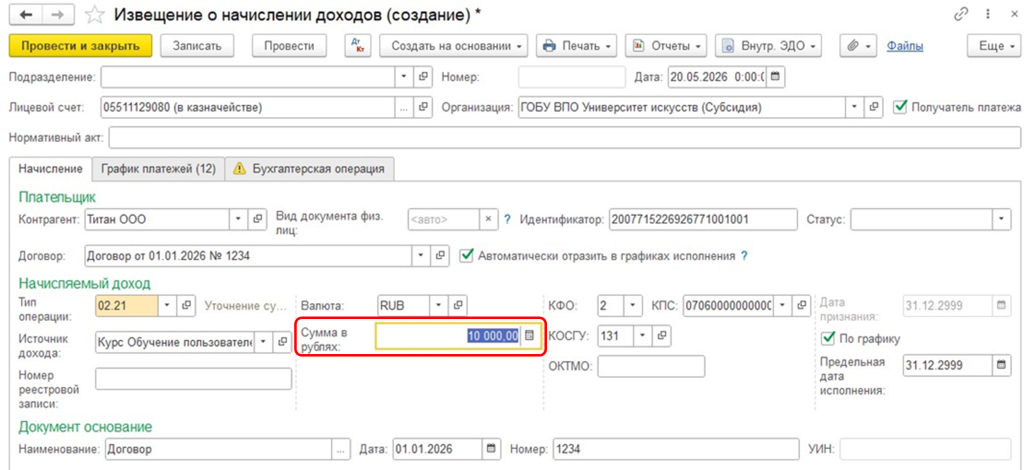Click Провести и закрыть button
Image resolution: width=1024 pixels, height=470 pixels.
[x=80, y=46]
